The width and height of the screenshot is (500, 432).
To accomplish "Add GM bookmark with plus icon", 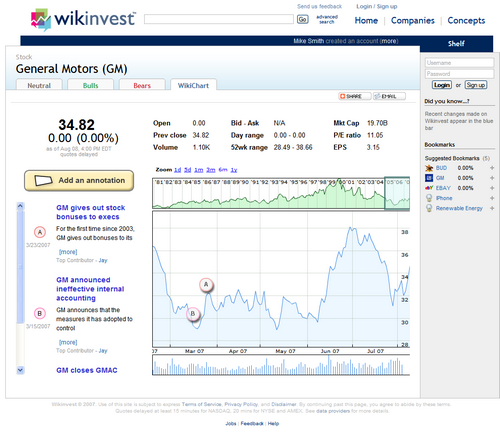I will [x=492, y=178].
